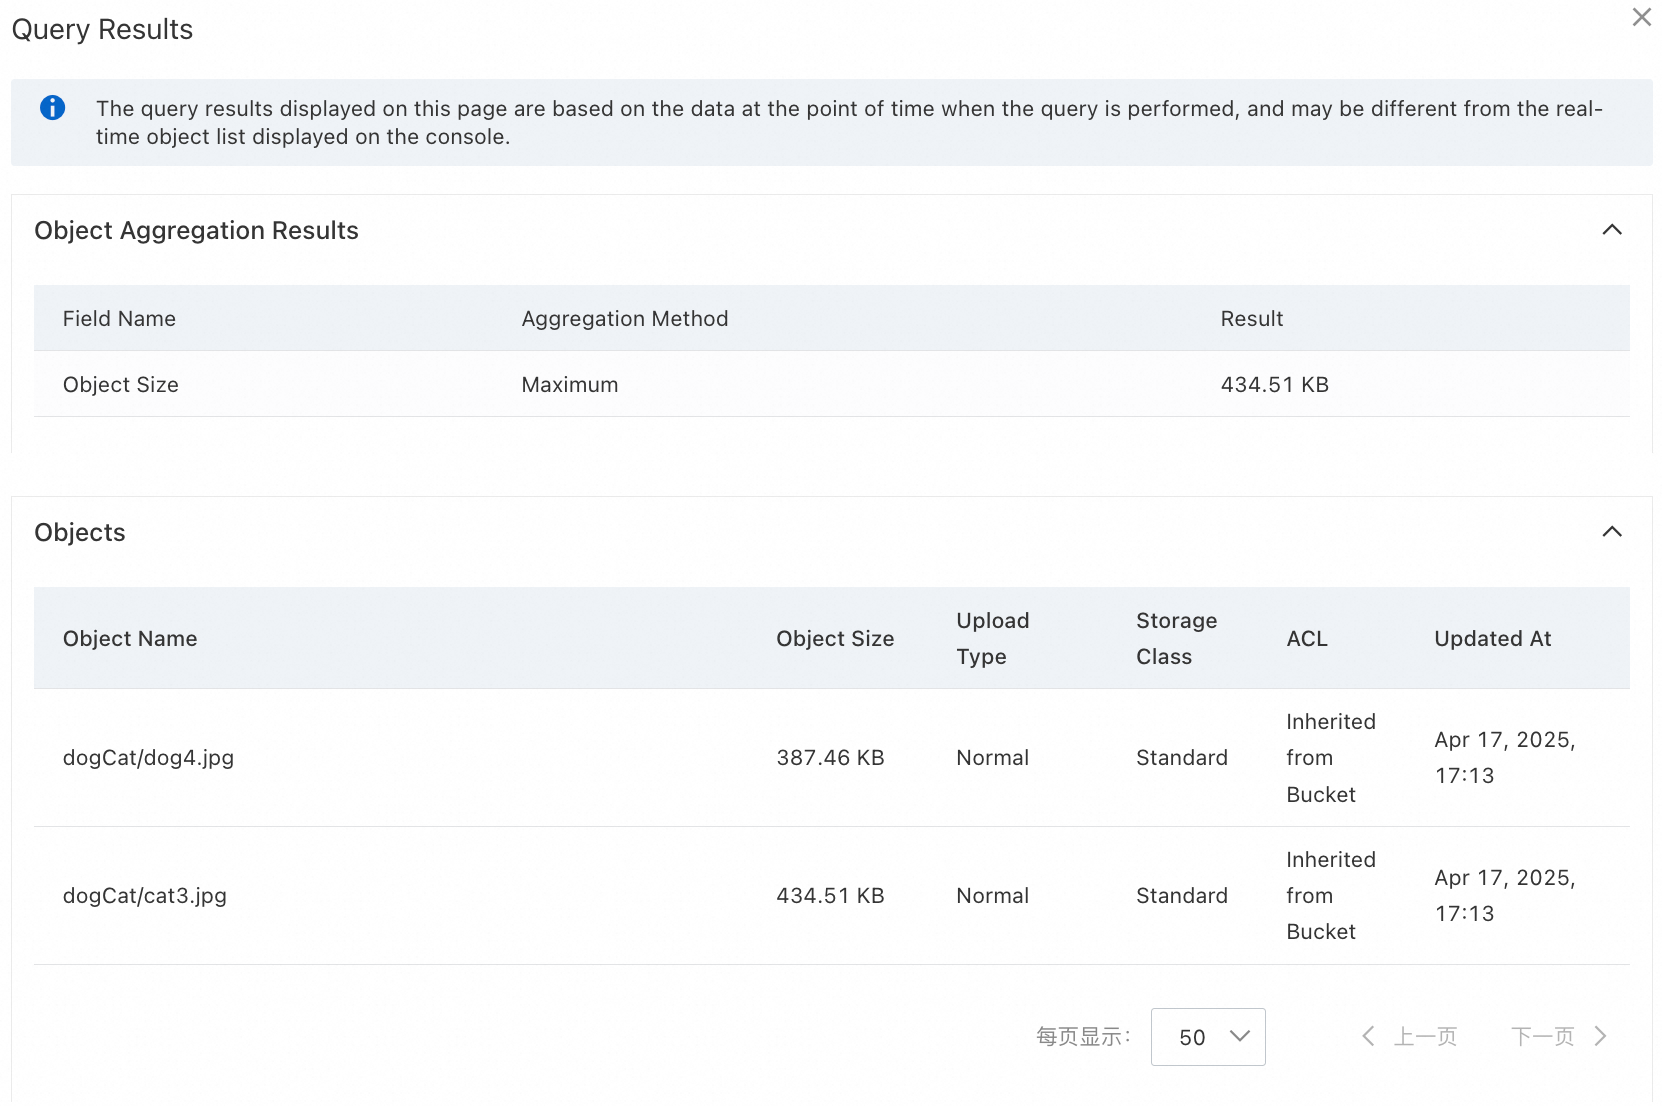The width and height of the screenshot is (1662, 1106).
Task: Click the 434.51 KB aggregation result value
Action: (x=1274, y=385)
